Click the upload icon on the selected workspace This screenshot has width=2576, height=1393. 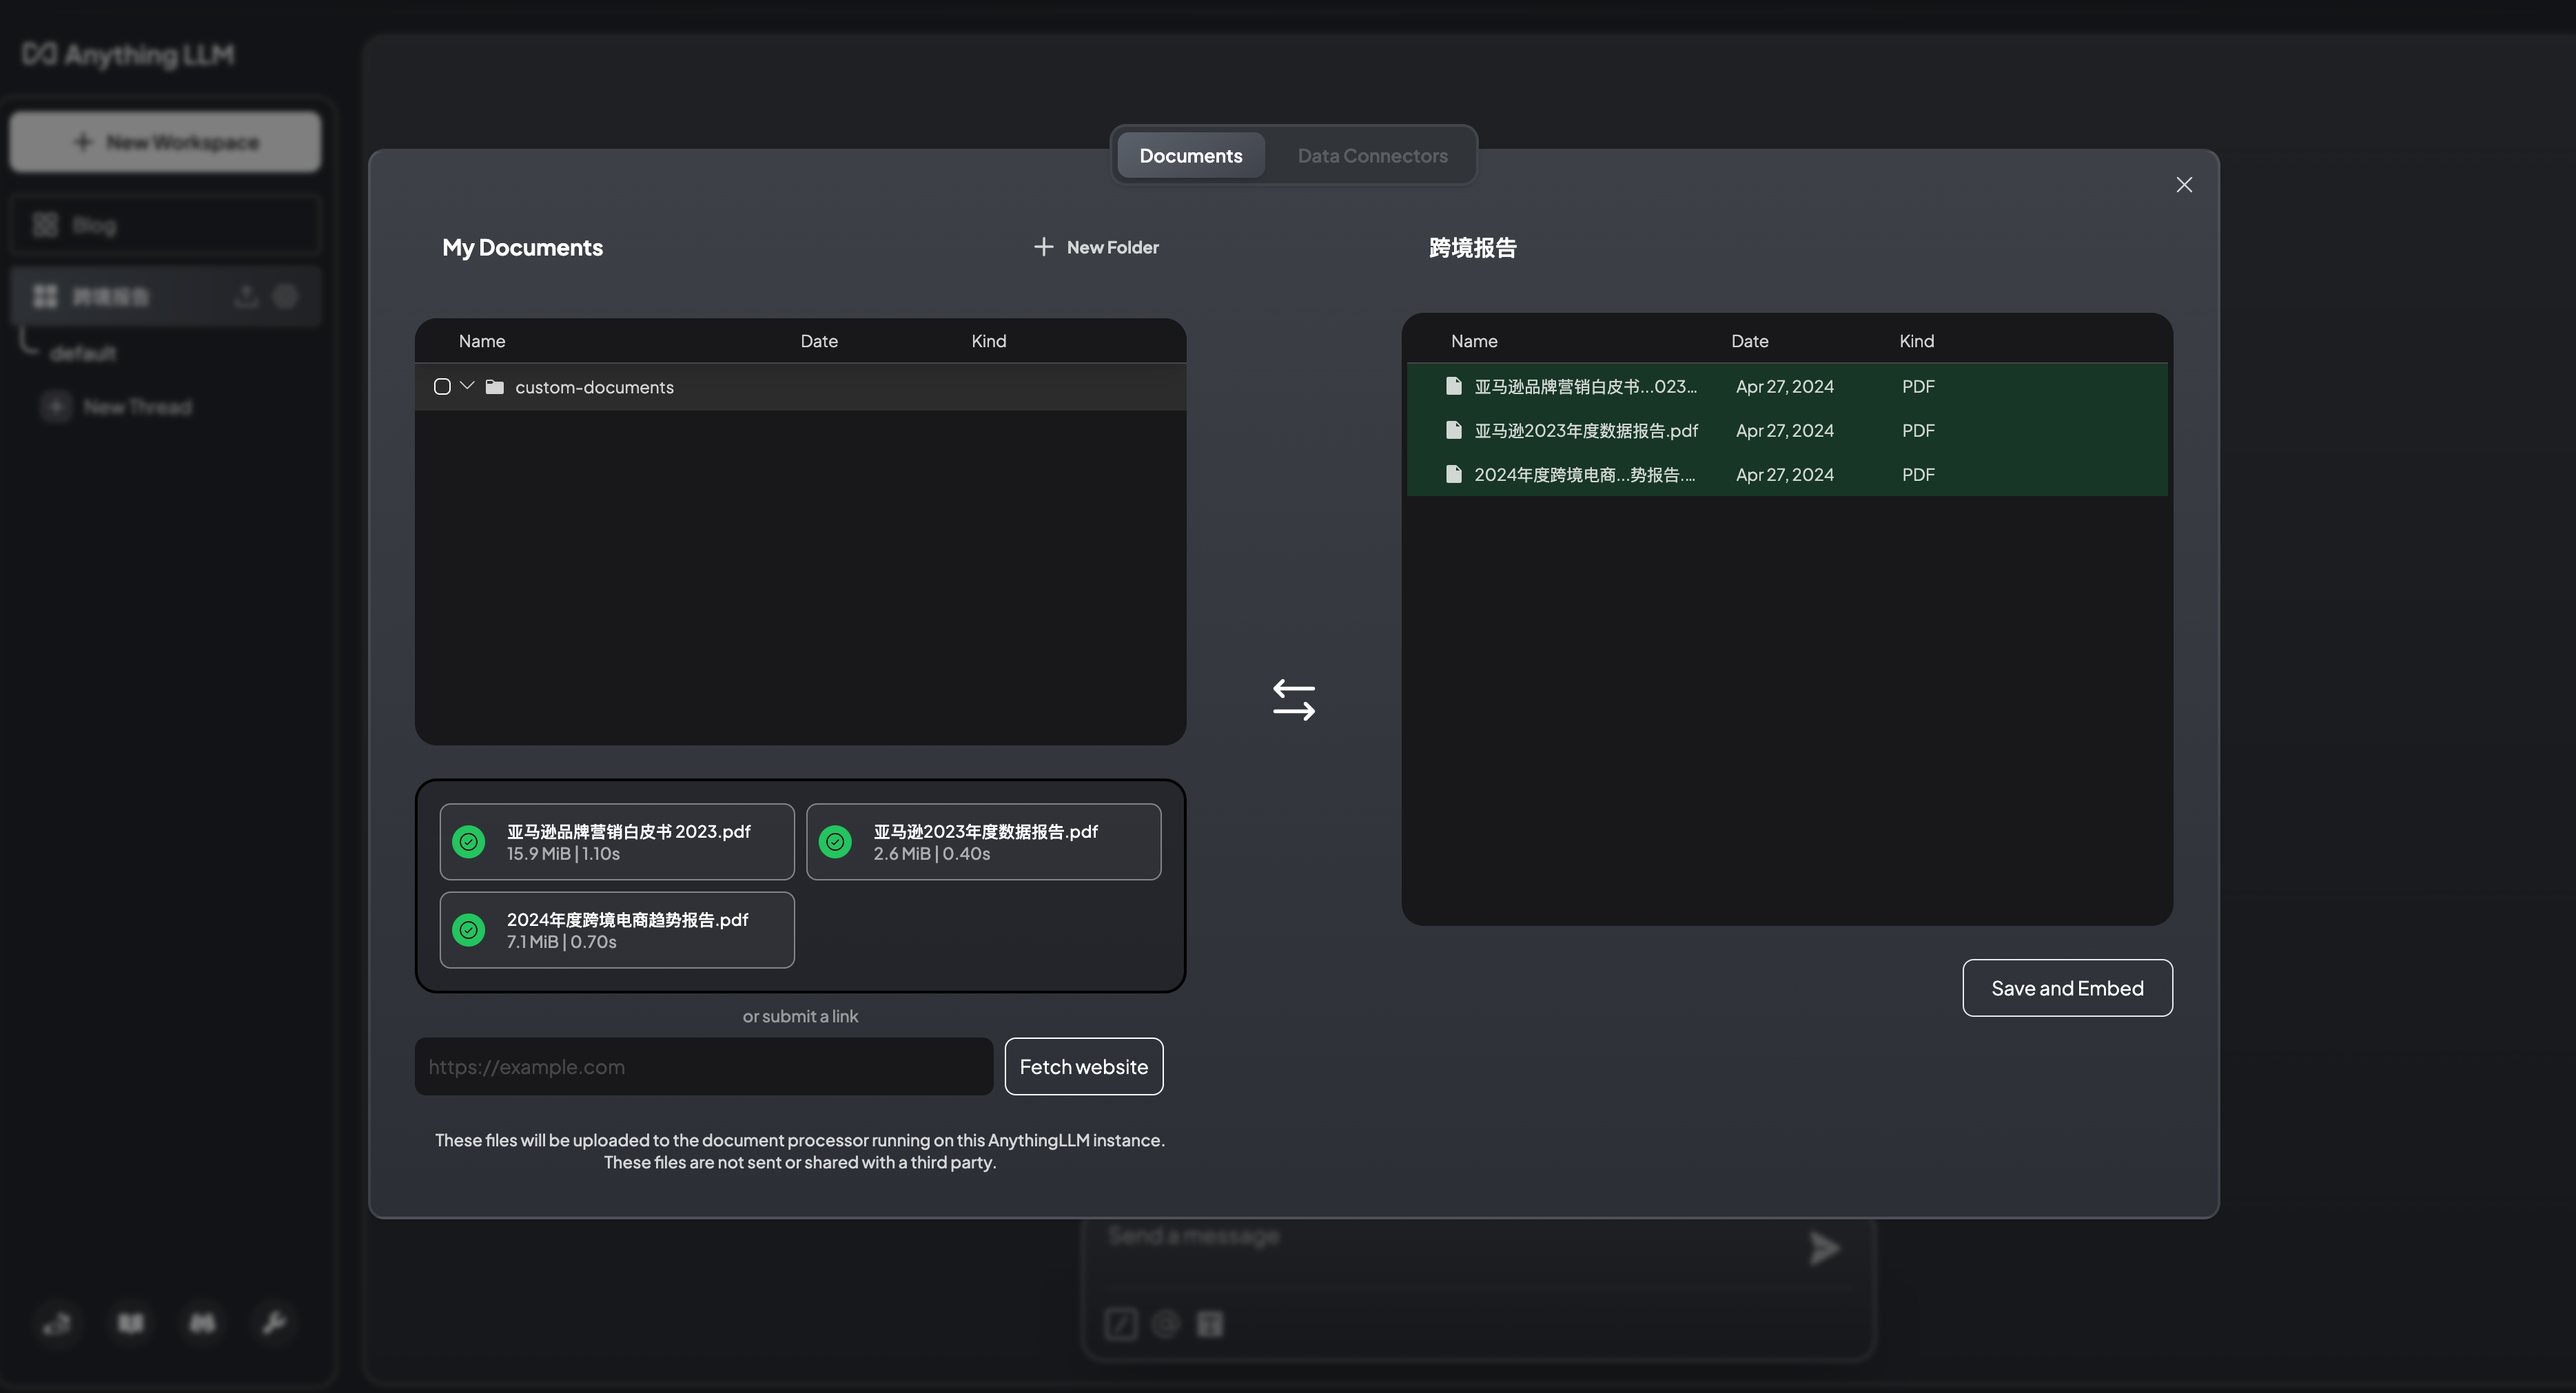(x=246, y=296)
